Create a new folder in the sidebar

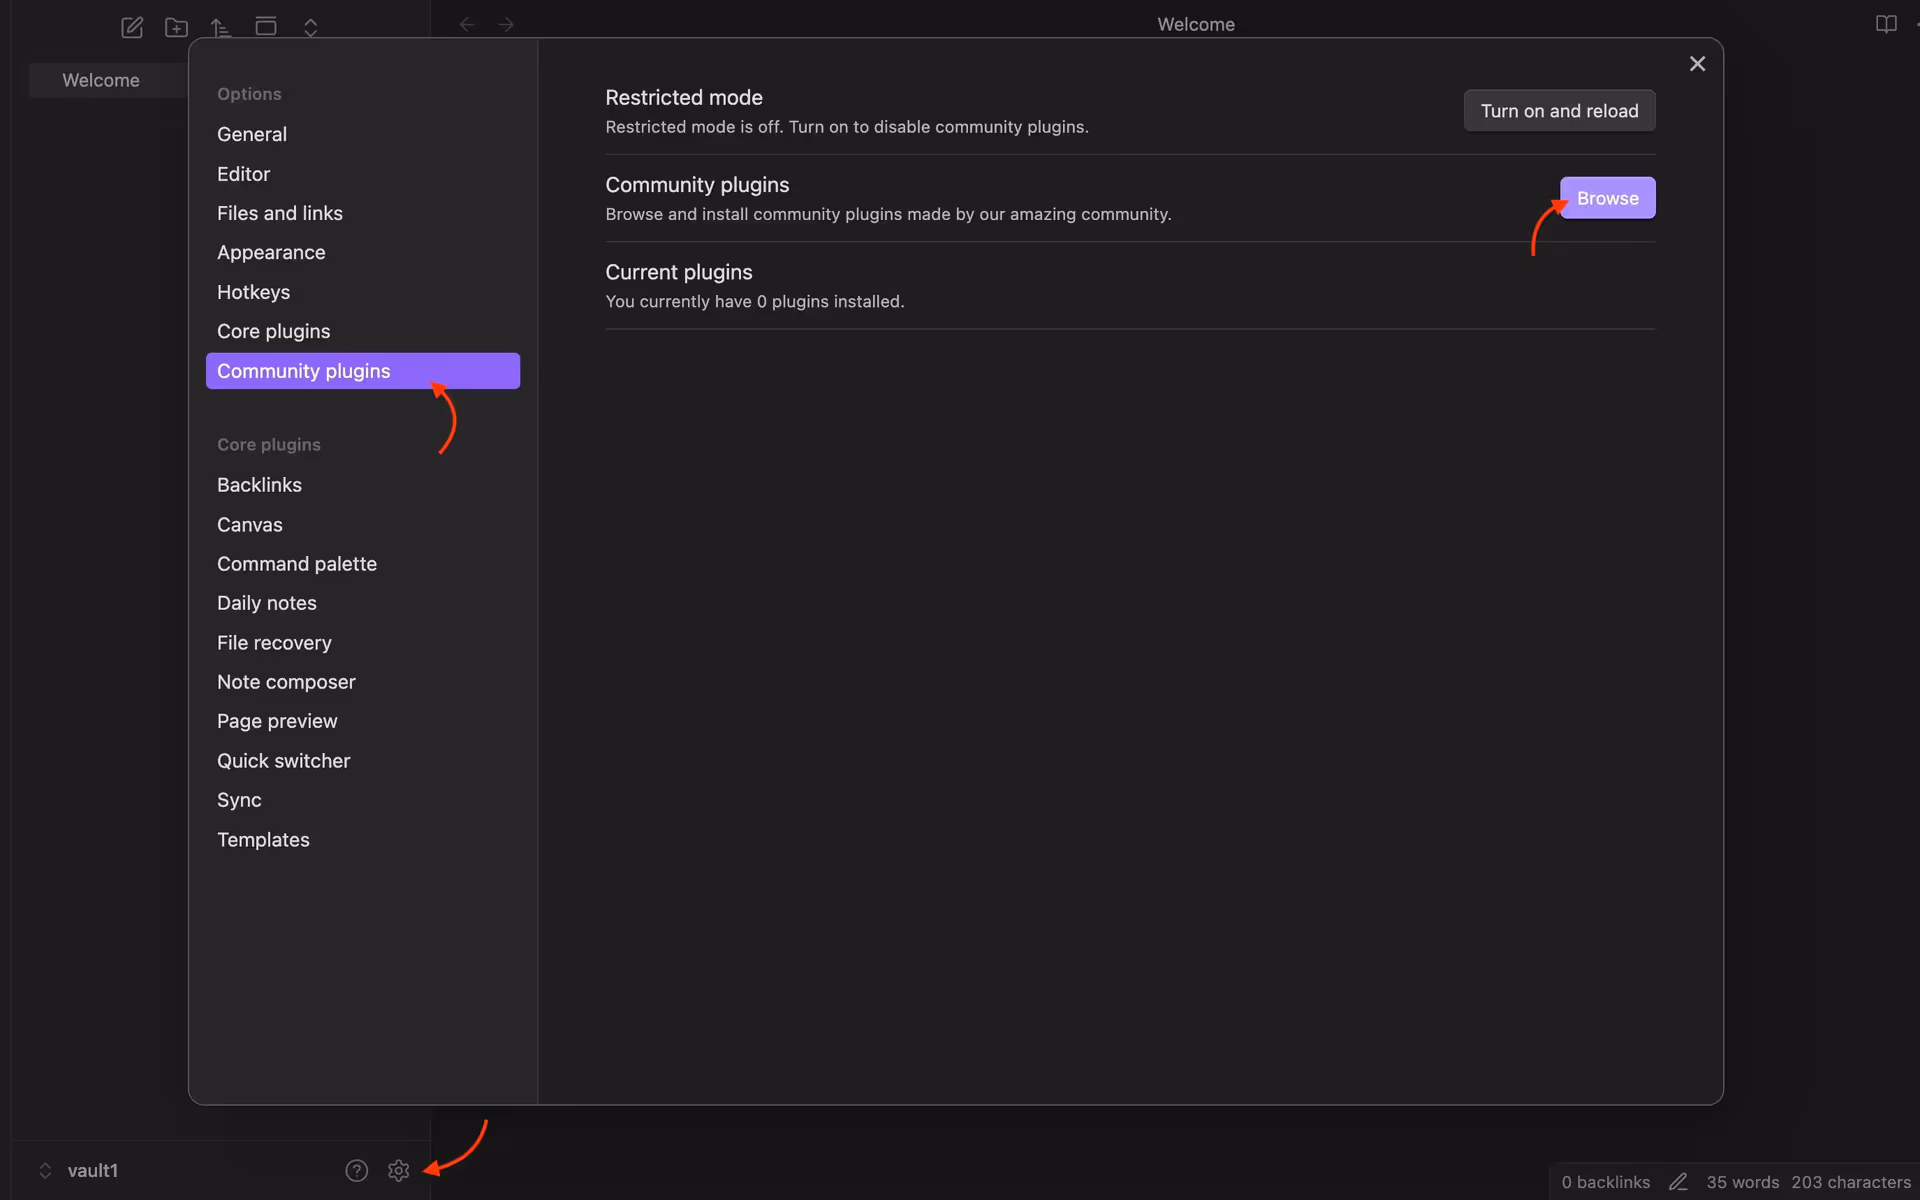point(176,27)
